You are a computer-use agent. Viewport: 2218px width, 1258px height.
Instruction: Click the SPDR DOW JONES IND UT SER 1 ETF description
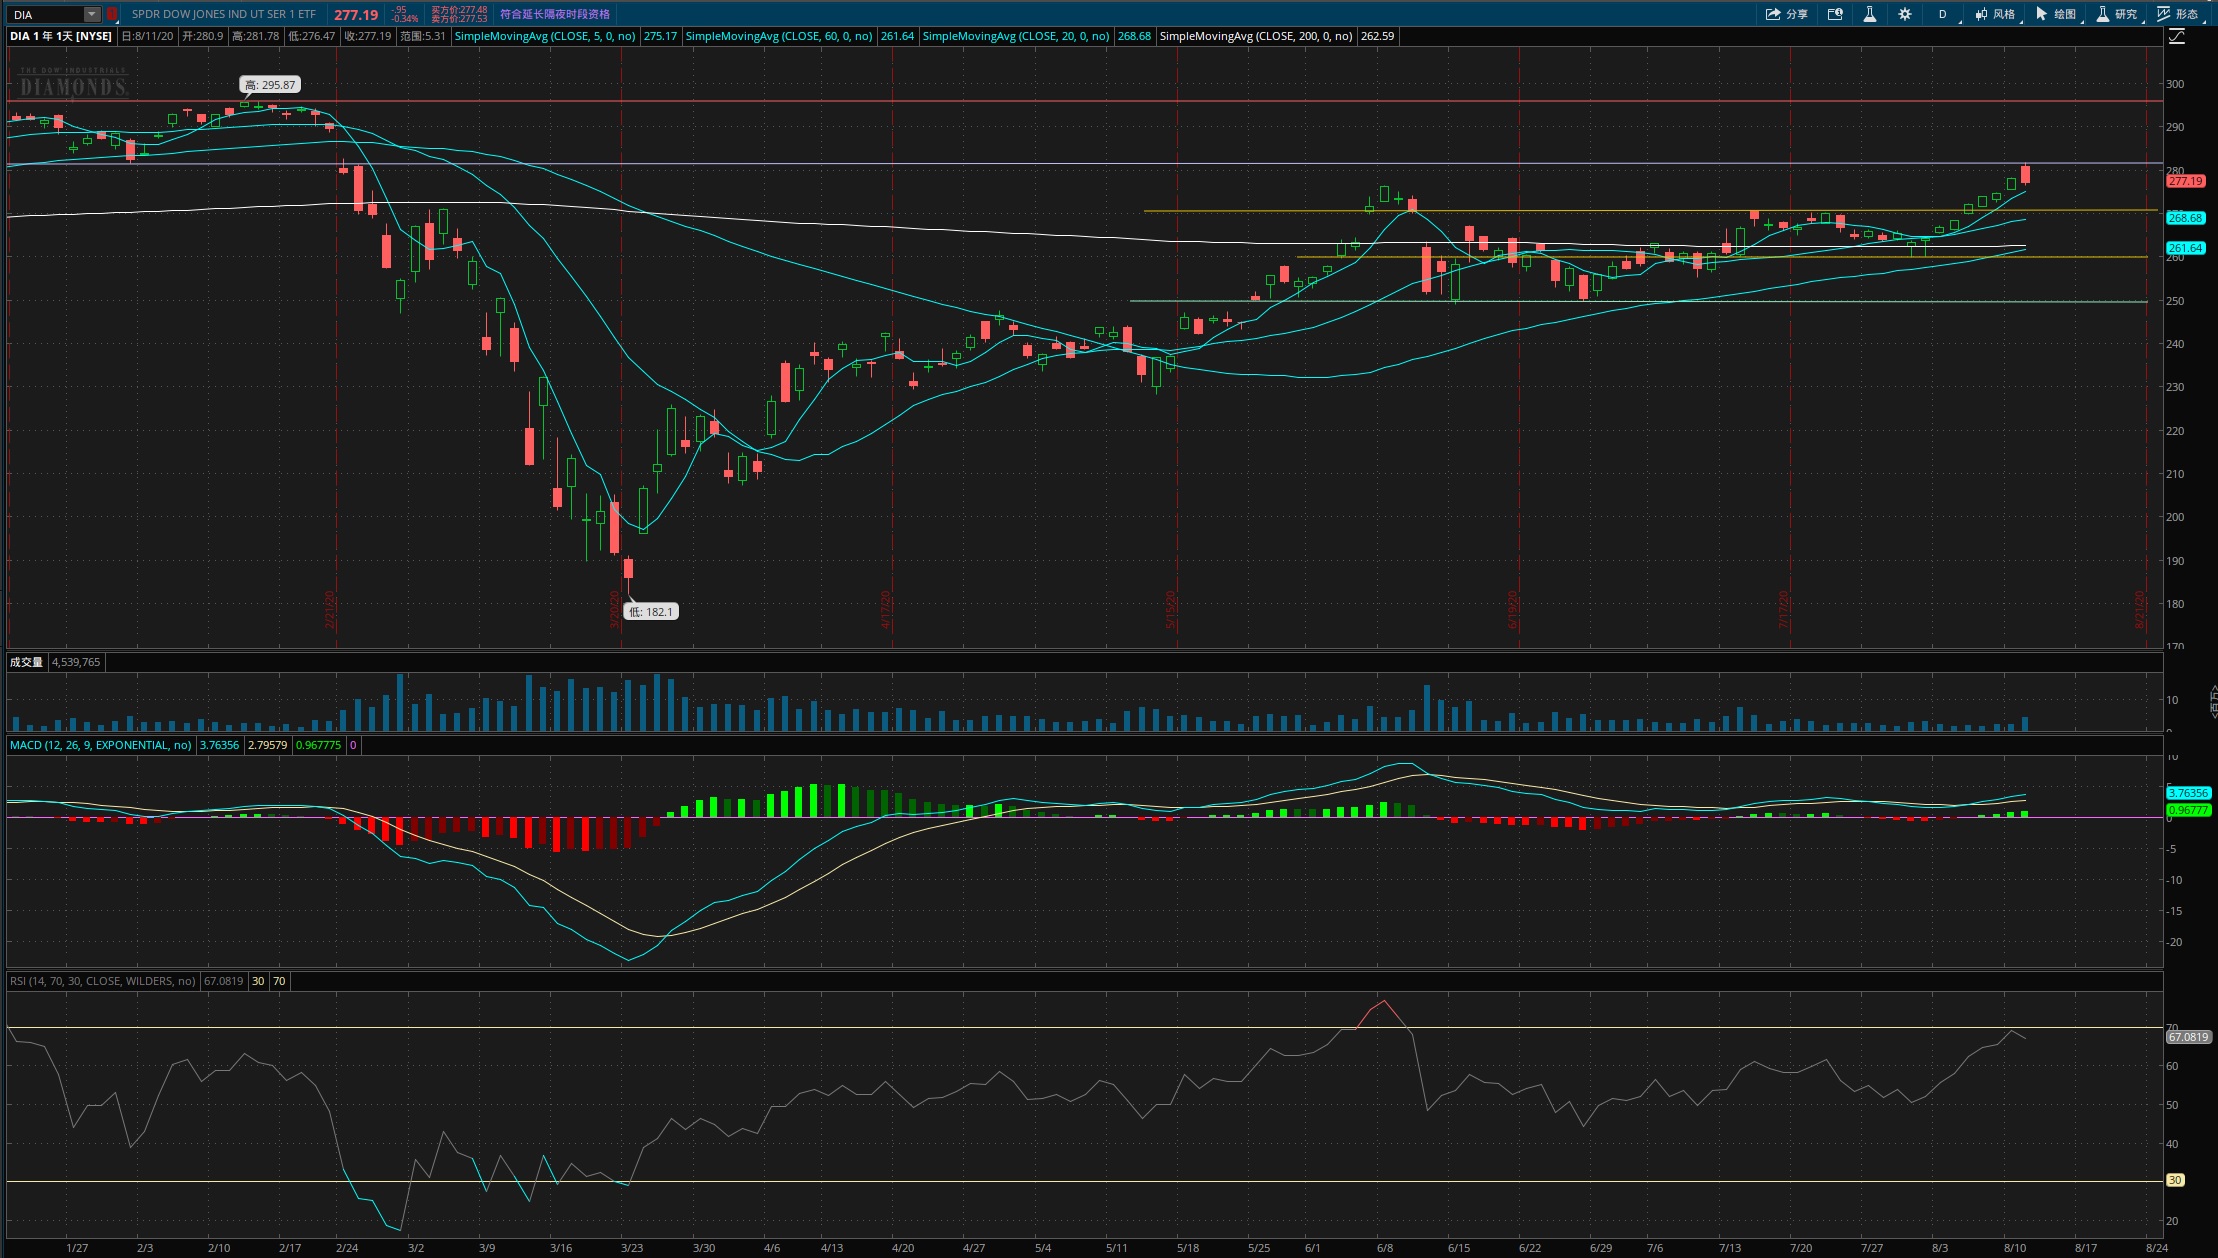pos(224,14)
